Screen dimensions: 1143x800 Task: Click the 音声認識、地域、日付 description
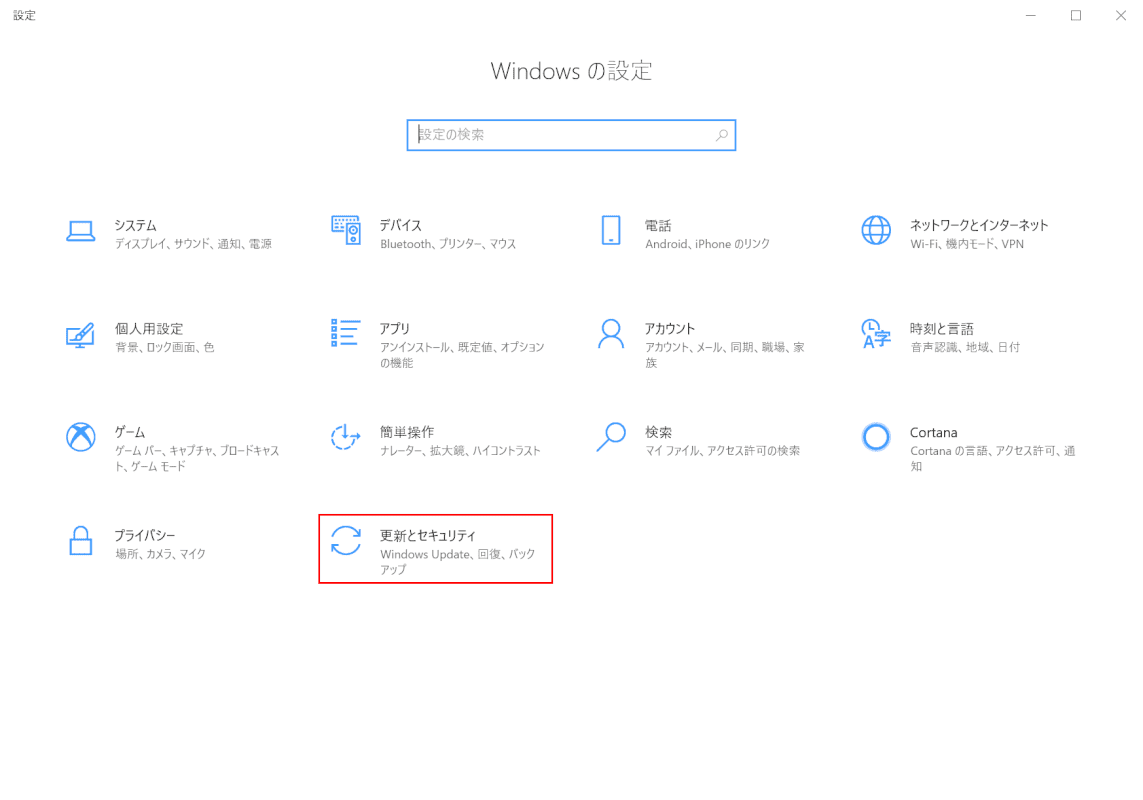tap(964, 347)
